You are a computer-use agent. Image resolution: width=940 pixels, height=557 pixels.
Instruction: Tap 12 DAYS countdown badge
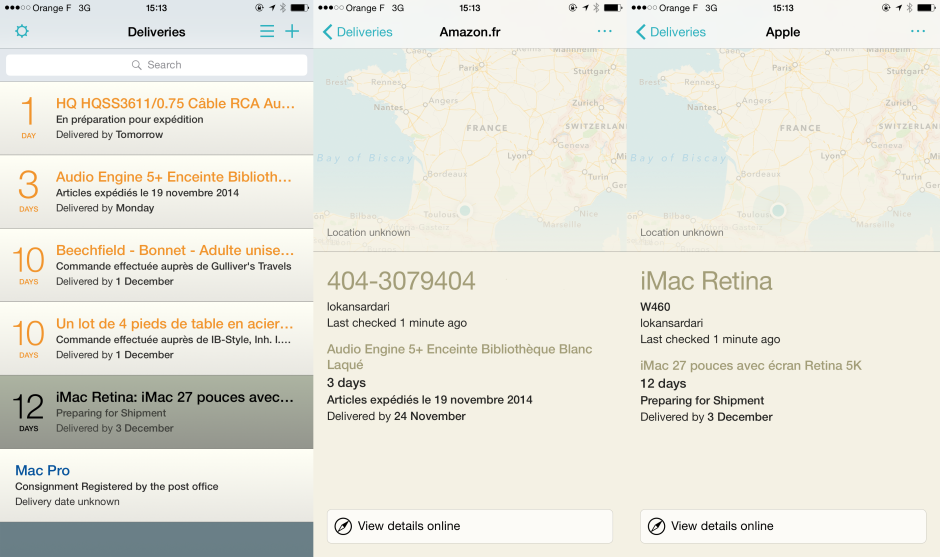click(x=28, y=411)
